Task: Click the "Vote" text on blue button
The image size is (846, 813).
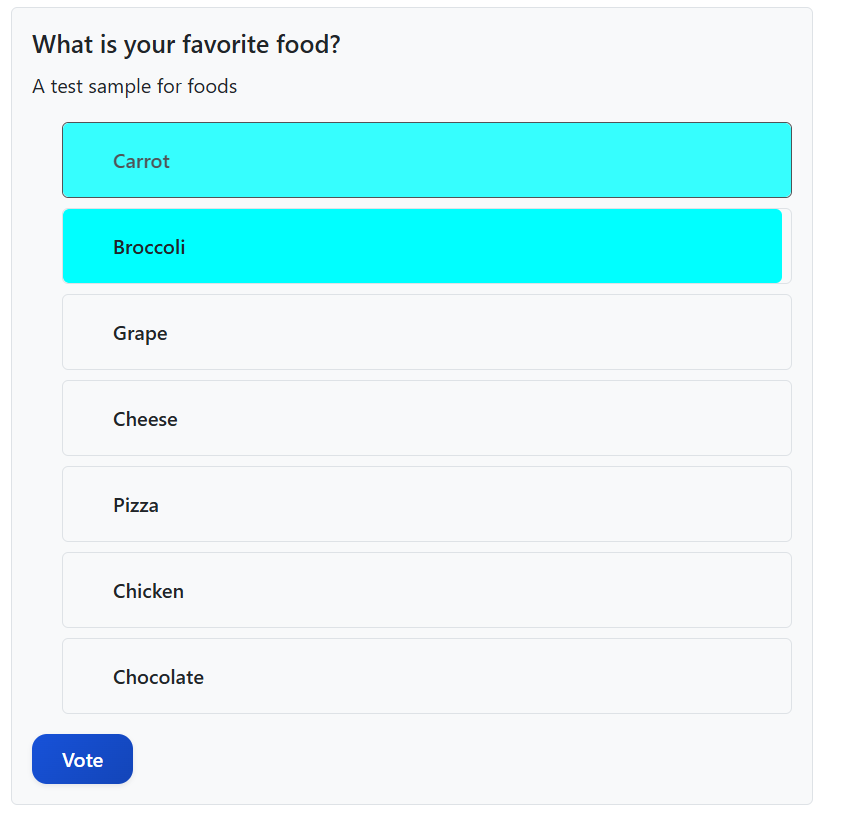Action: point(82,760)
